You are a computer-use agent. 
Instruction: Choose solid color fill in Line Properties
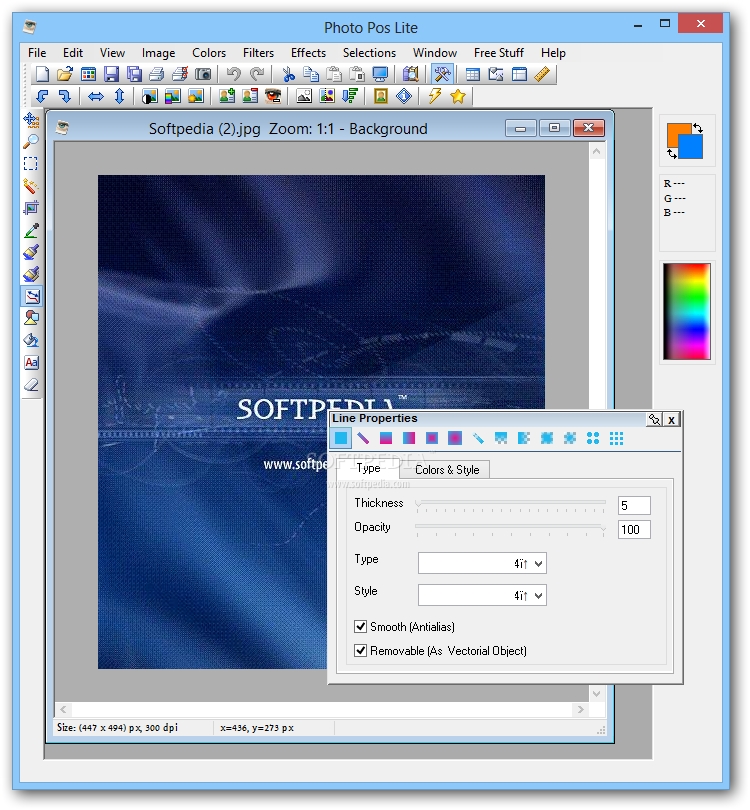[340, 439]
